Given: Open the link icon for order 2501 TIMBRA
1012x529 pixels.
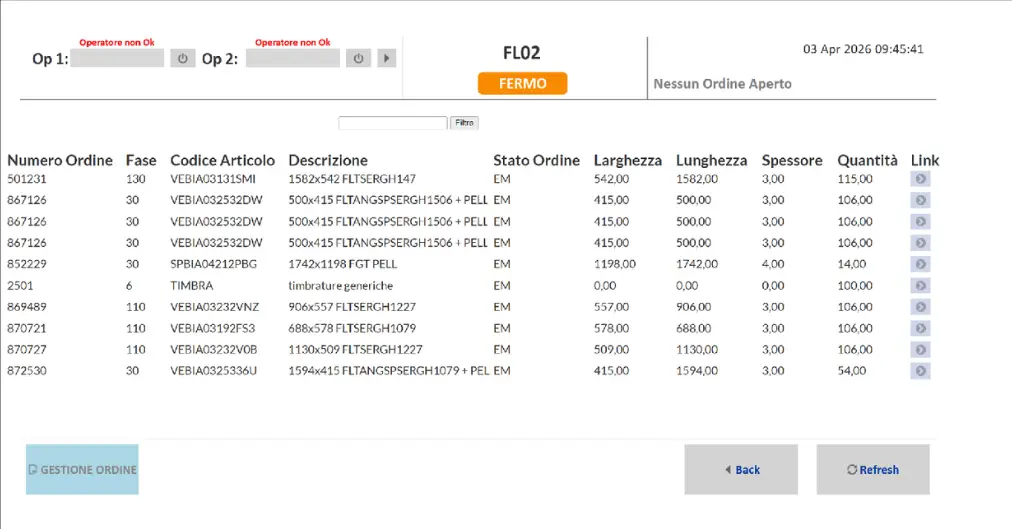Looking at the screenshot, I should [920, 285].
